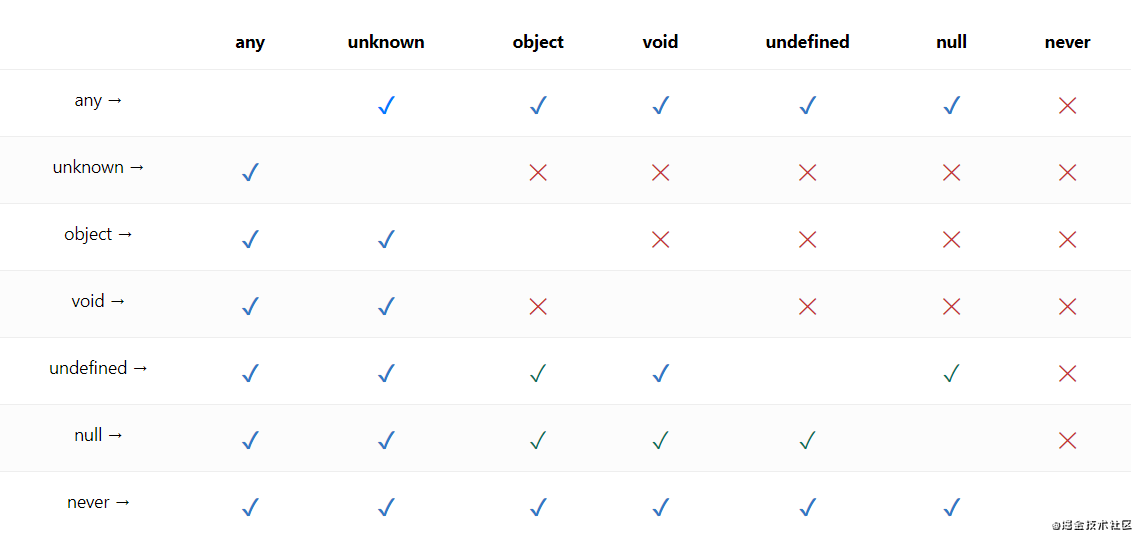
Task: Click the red cross for void to object
Action: (x=538, y=306)
